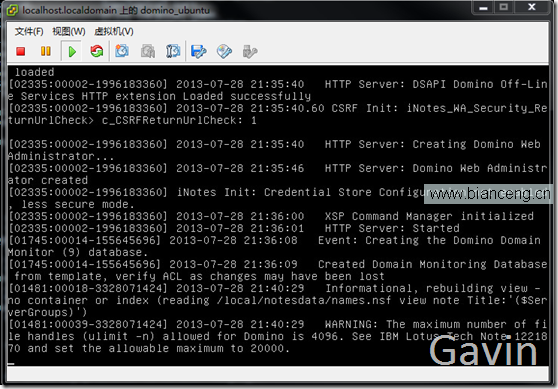Take a snapshot of the virtual machine

tap(122, 51)
